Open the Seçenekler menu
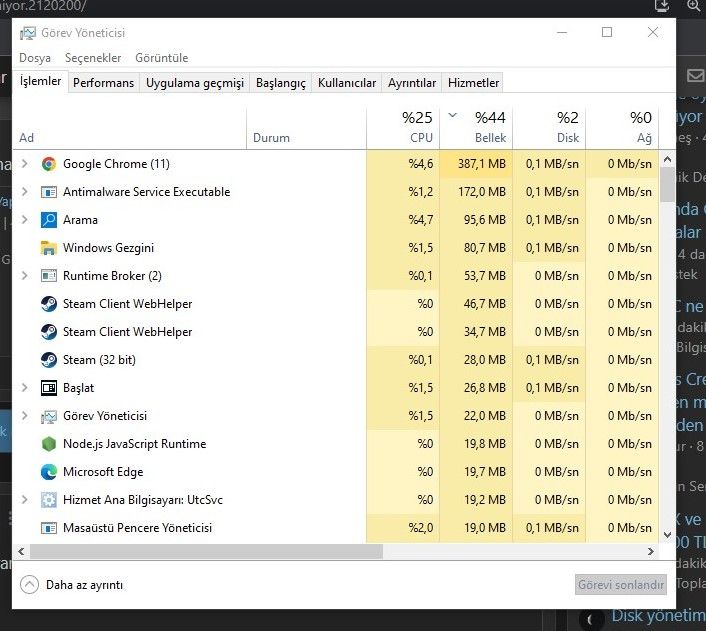The width and height of the screenshot is (706, 631). pyautogui.click(x=93, y=58)
